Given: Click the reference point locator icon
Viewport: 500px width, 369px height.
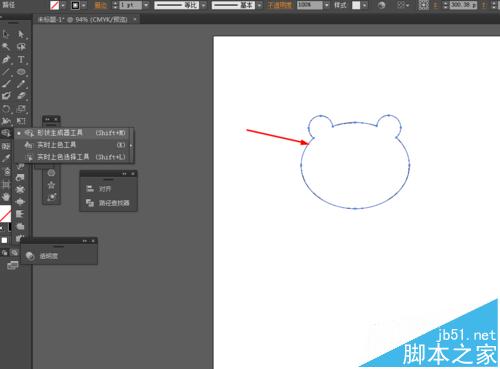Looking at the screenshot, I should (423, 5).
